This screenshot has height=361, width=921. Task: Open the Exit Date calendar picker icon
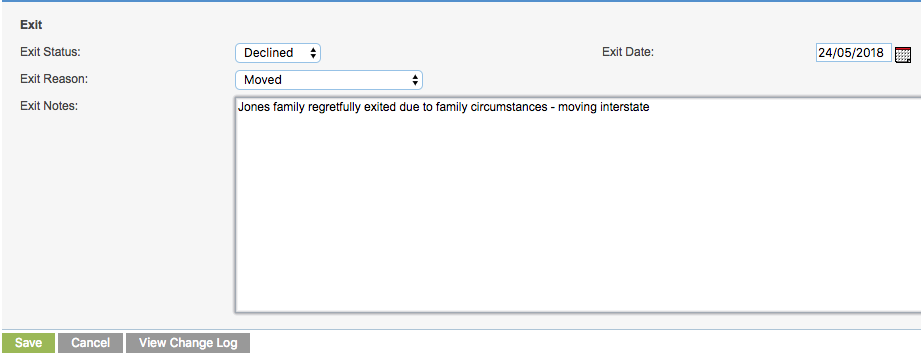903,54
